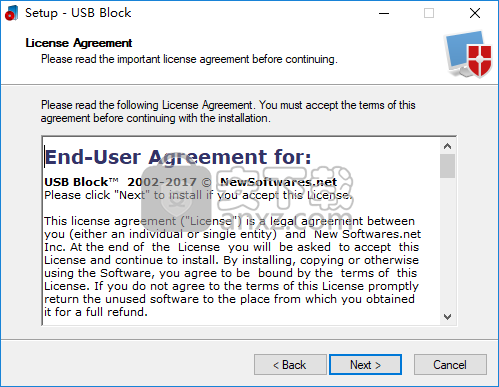Click the bold "USB Block™" text in license
The image size is (499, 387).
pos(81,182)
